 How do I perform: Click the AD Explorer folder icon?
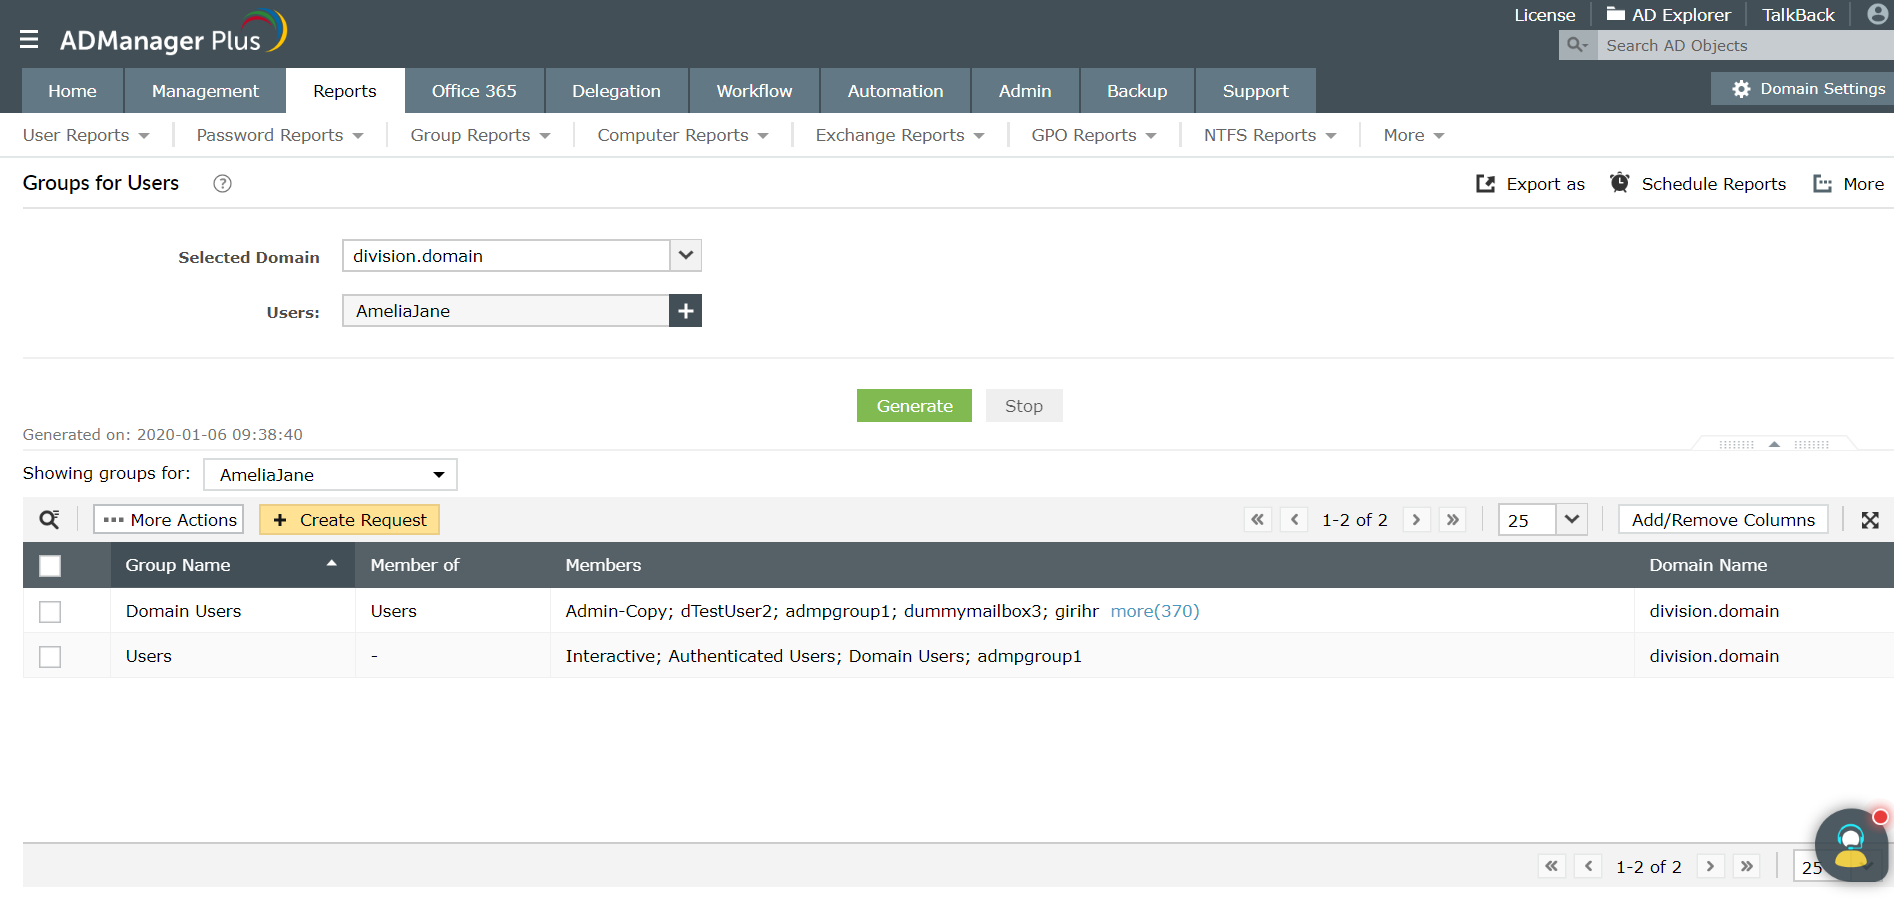click(x=1614, y=14)
